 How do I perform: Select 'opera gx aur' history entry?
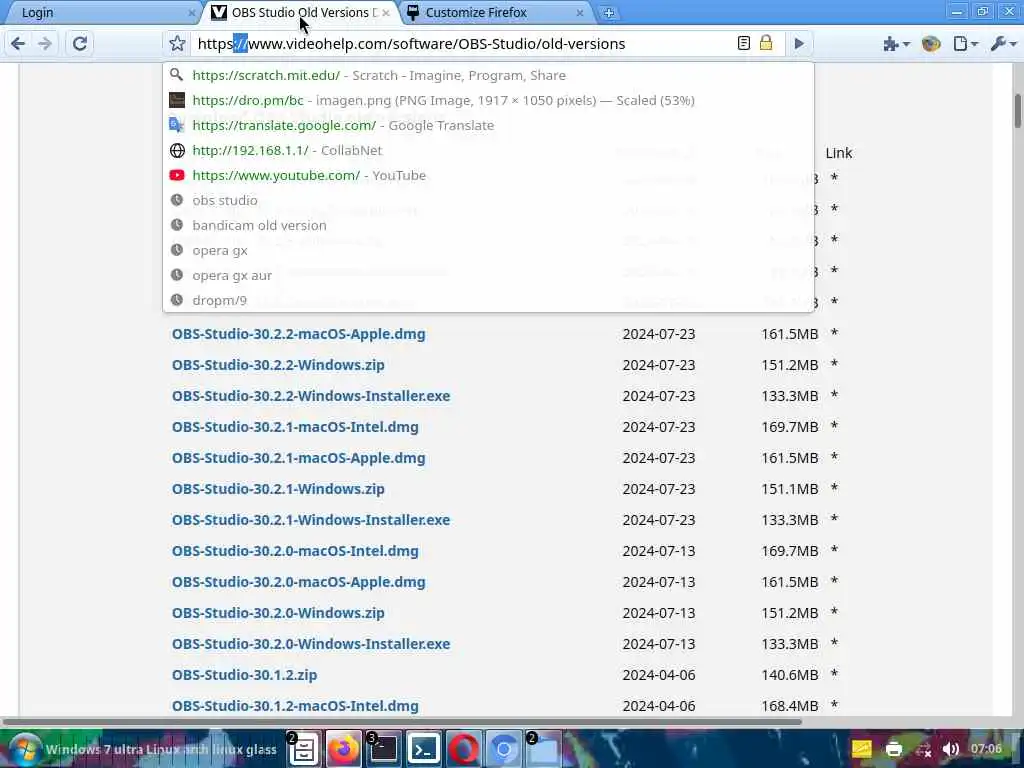click(x=488, y=275)
